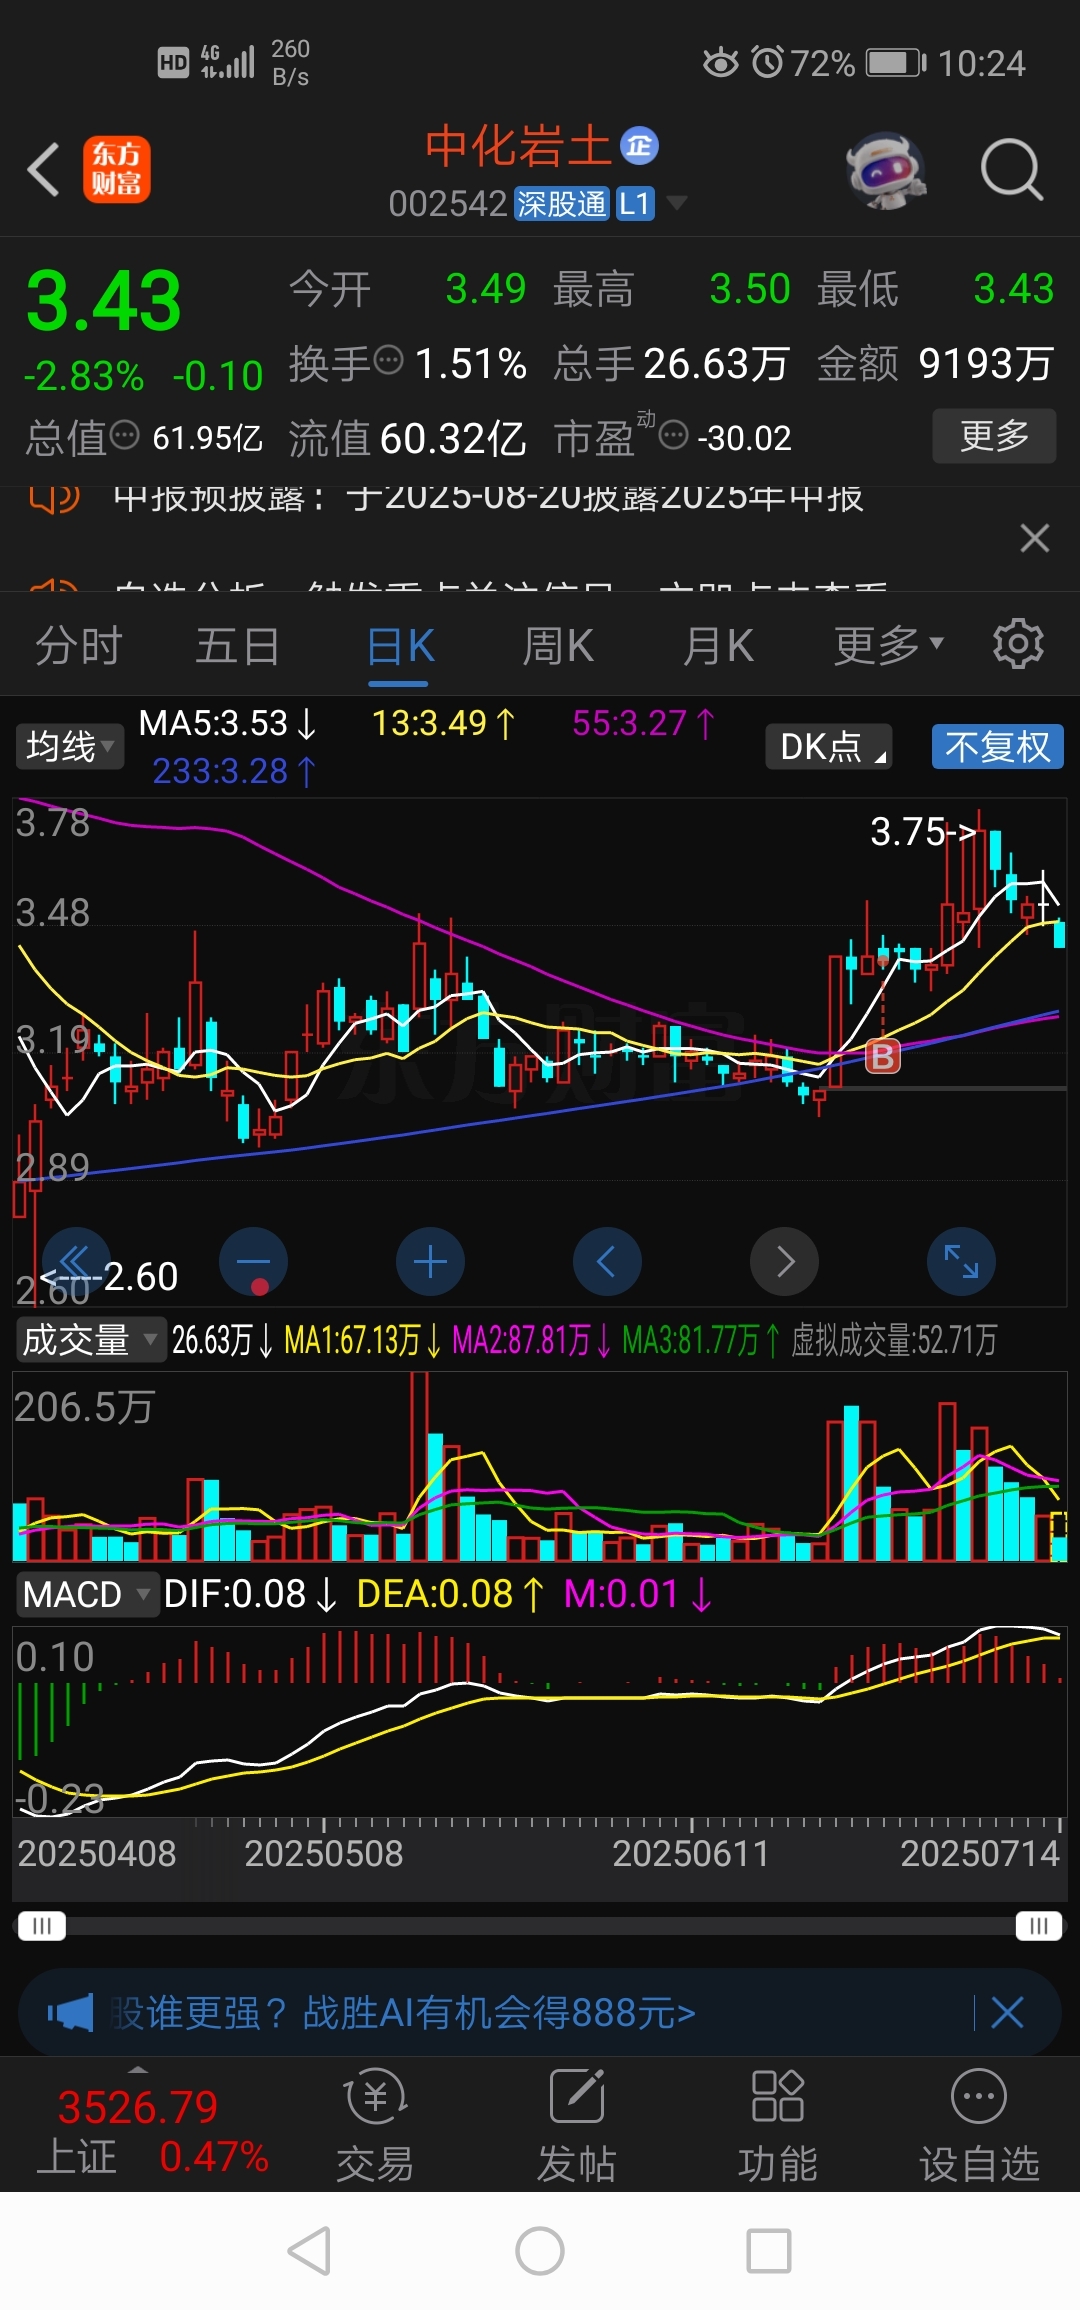The image size is (1080, 2310).
Task: Open the 设自选 watchlist icon
Action: tap(979, 2124)
